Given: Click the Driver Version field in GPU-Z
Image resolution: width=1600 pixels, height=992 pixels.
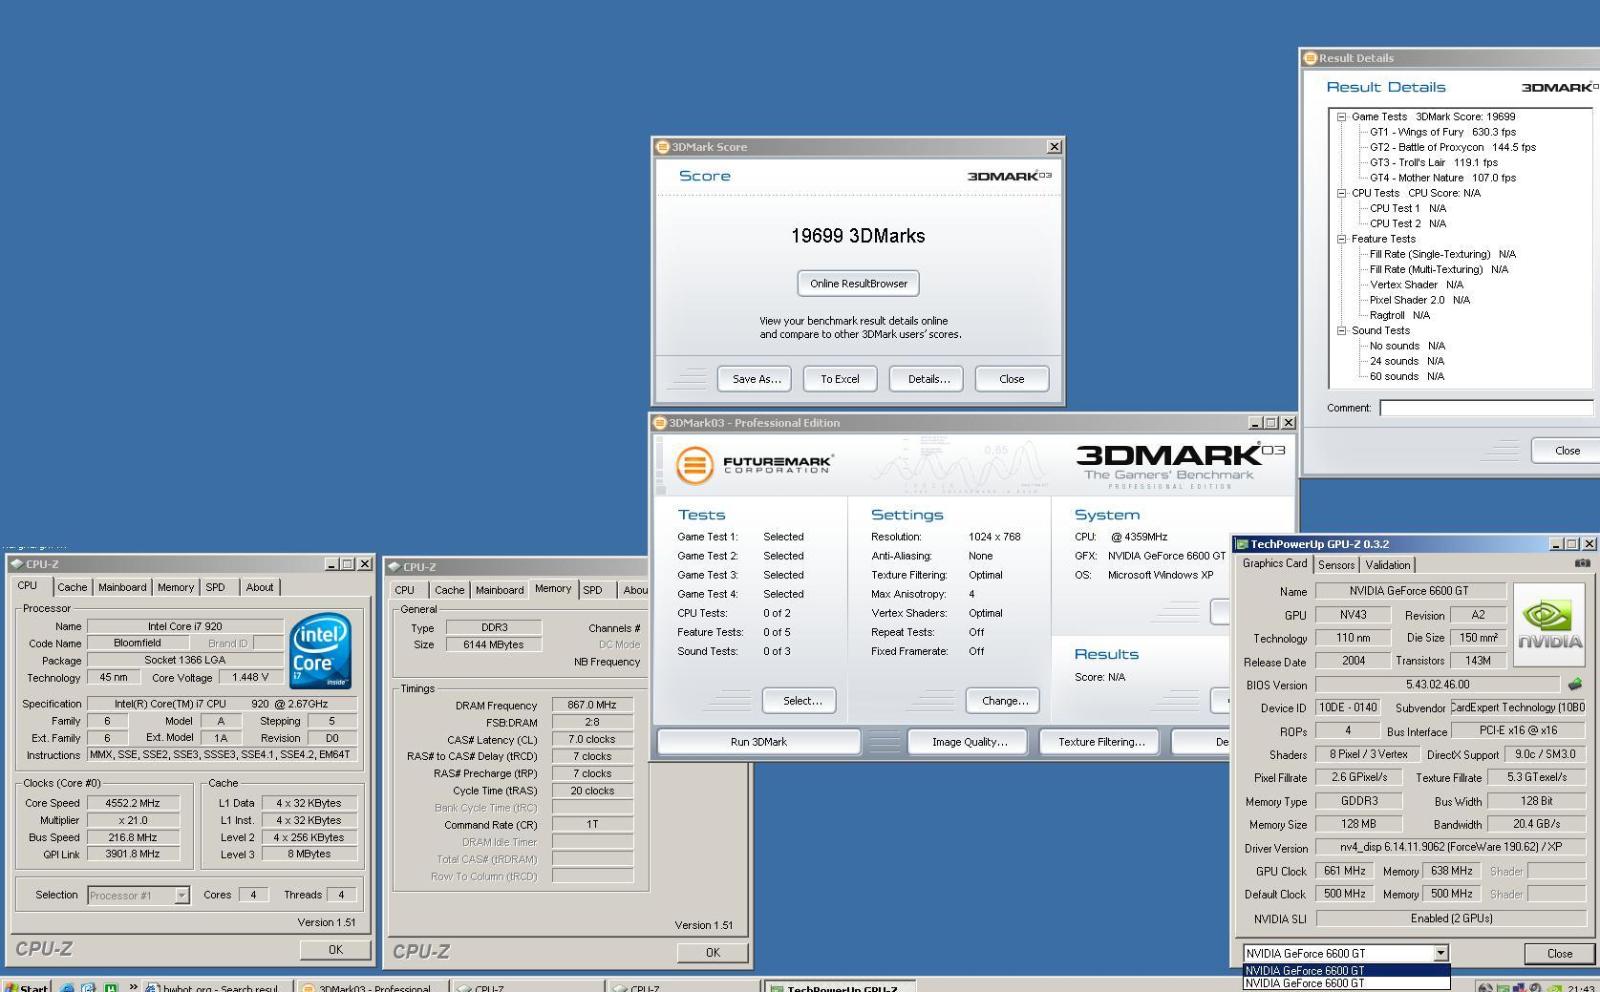Looking at the screenshot, I should click(1450, 847).
